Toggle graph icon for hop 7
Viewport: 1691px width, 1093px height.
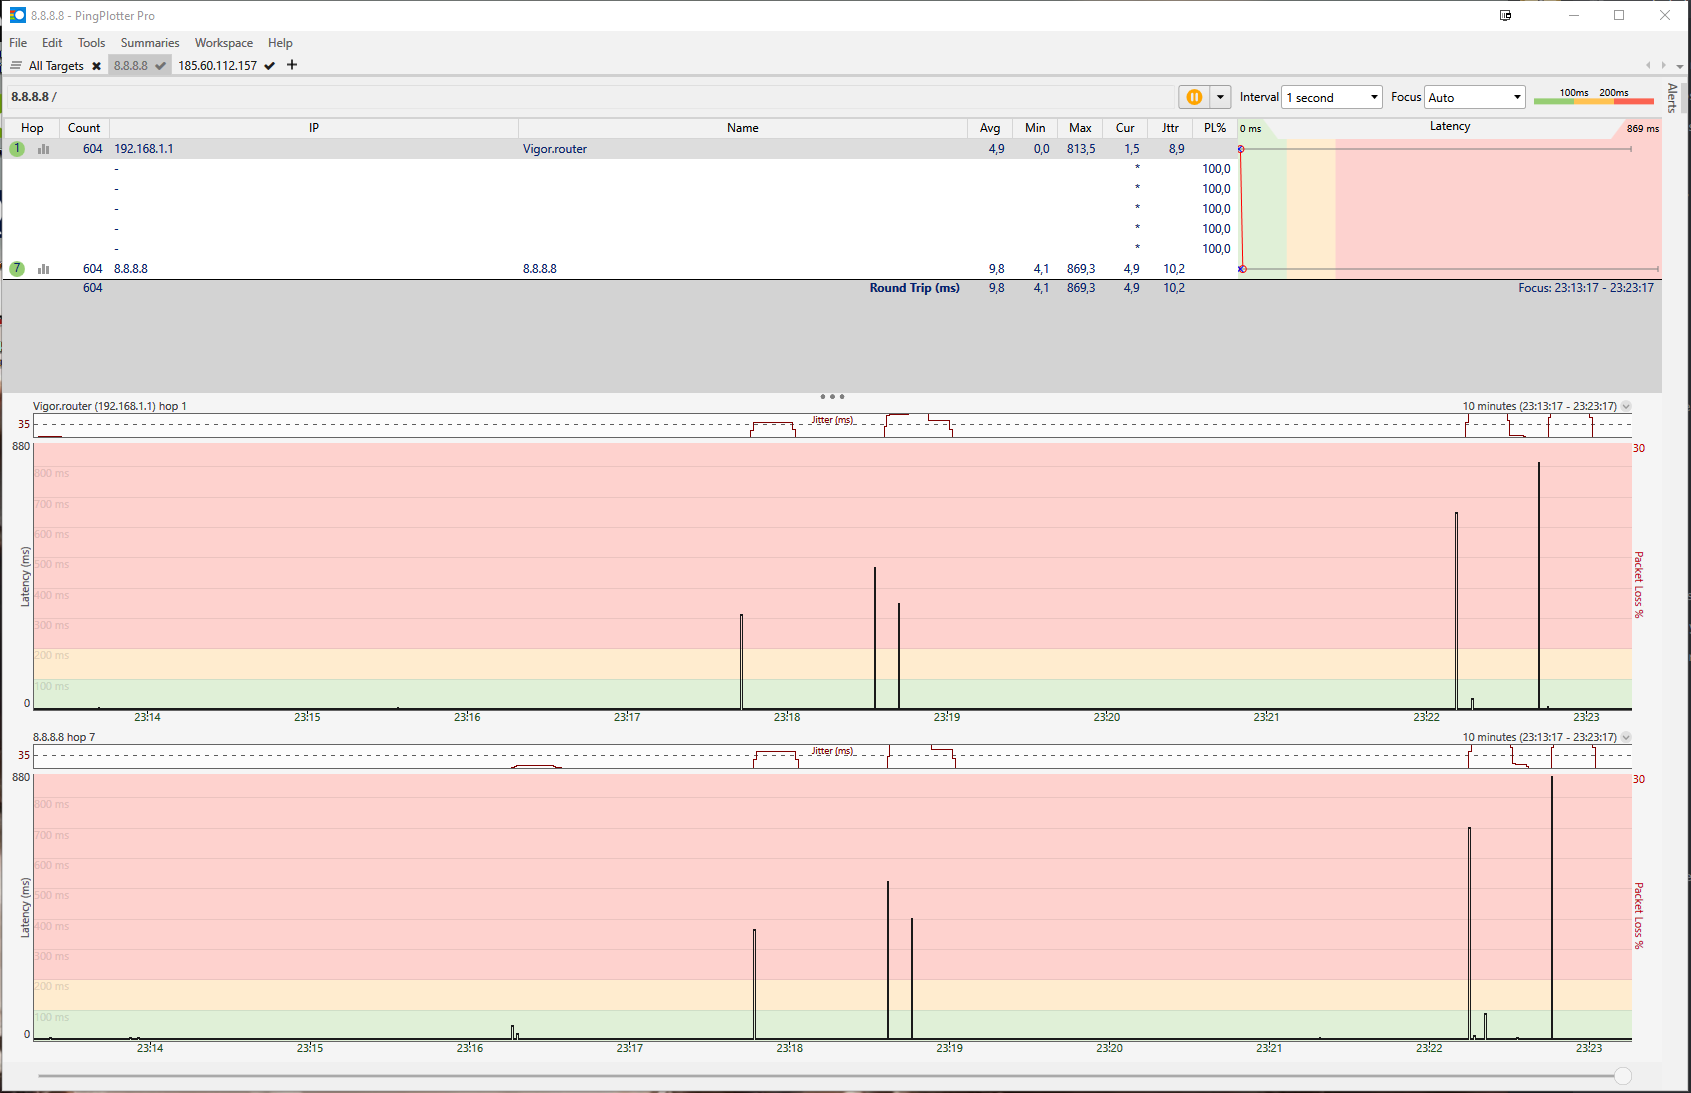[44, 269]
